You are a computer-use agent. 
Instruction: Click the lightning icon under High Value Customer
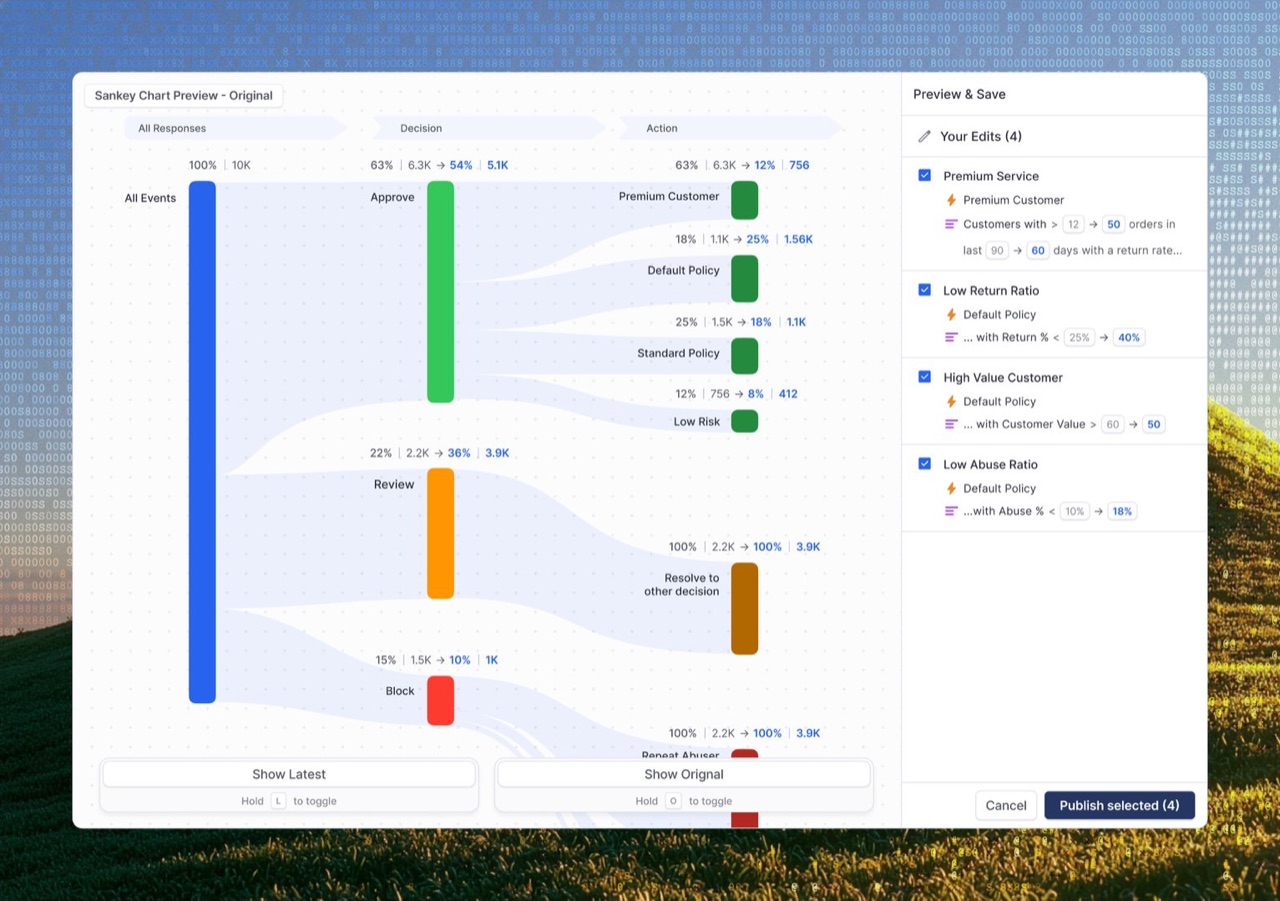952,402
